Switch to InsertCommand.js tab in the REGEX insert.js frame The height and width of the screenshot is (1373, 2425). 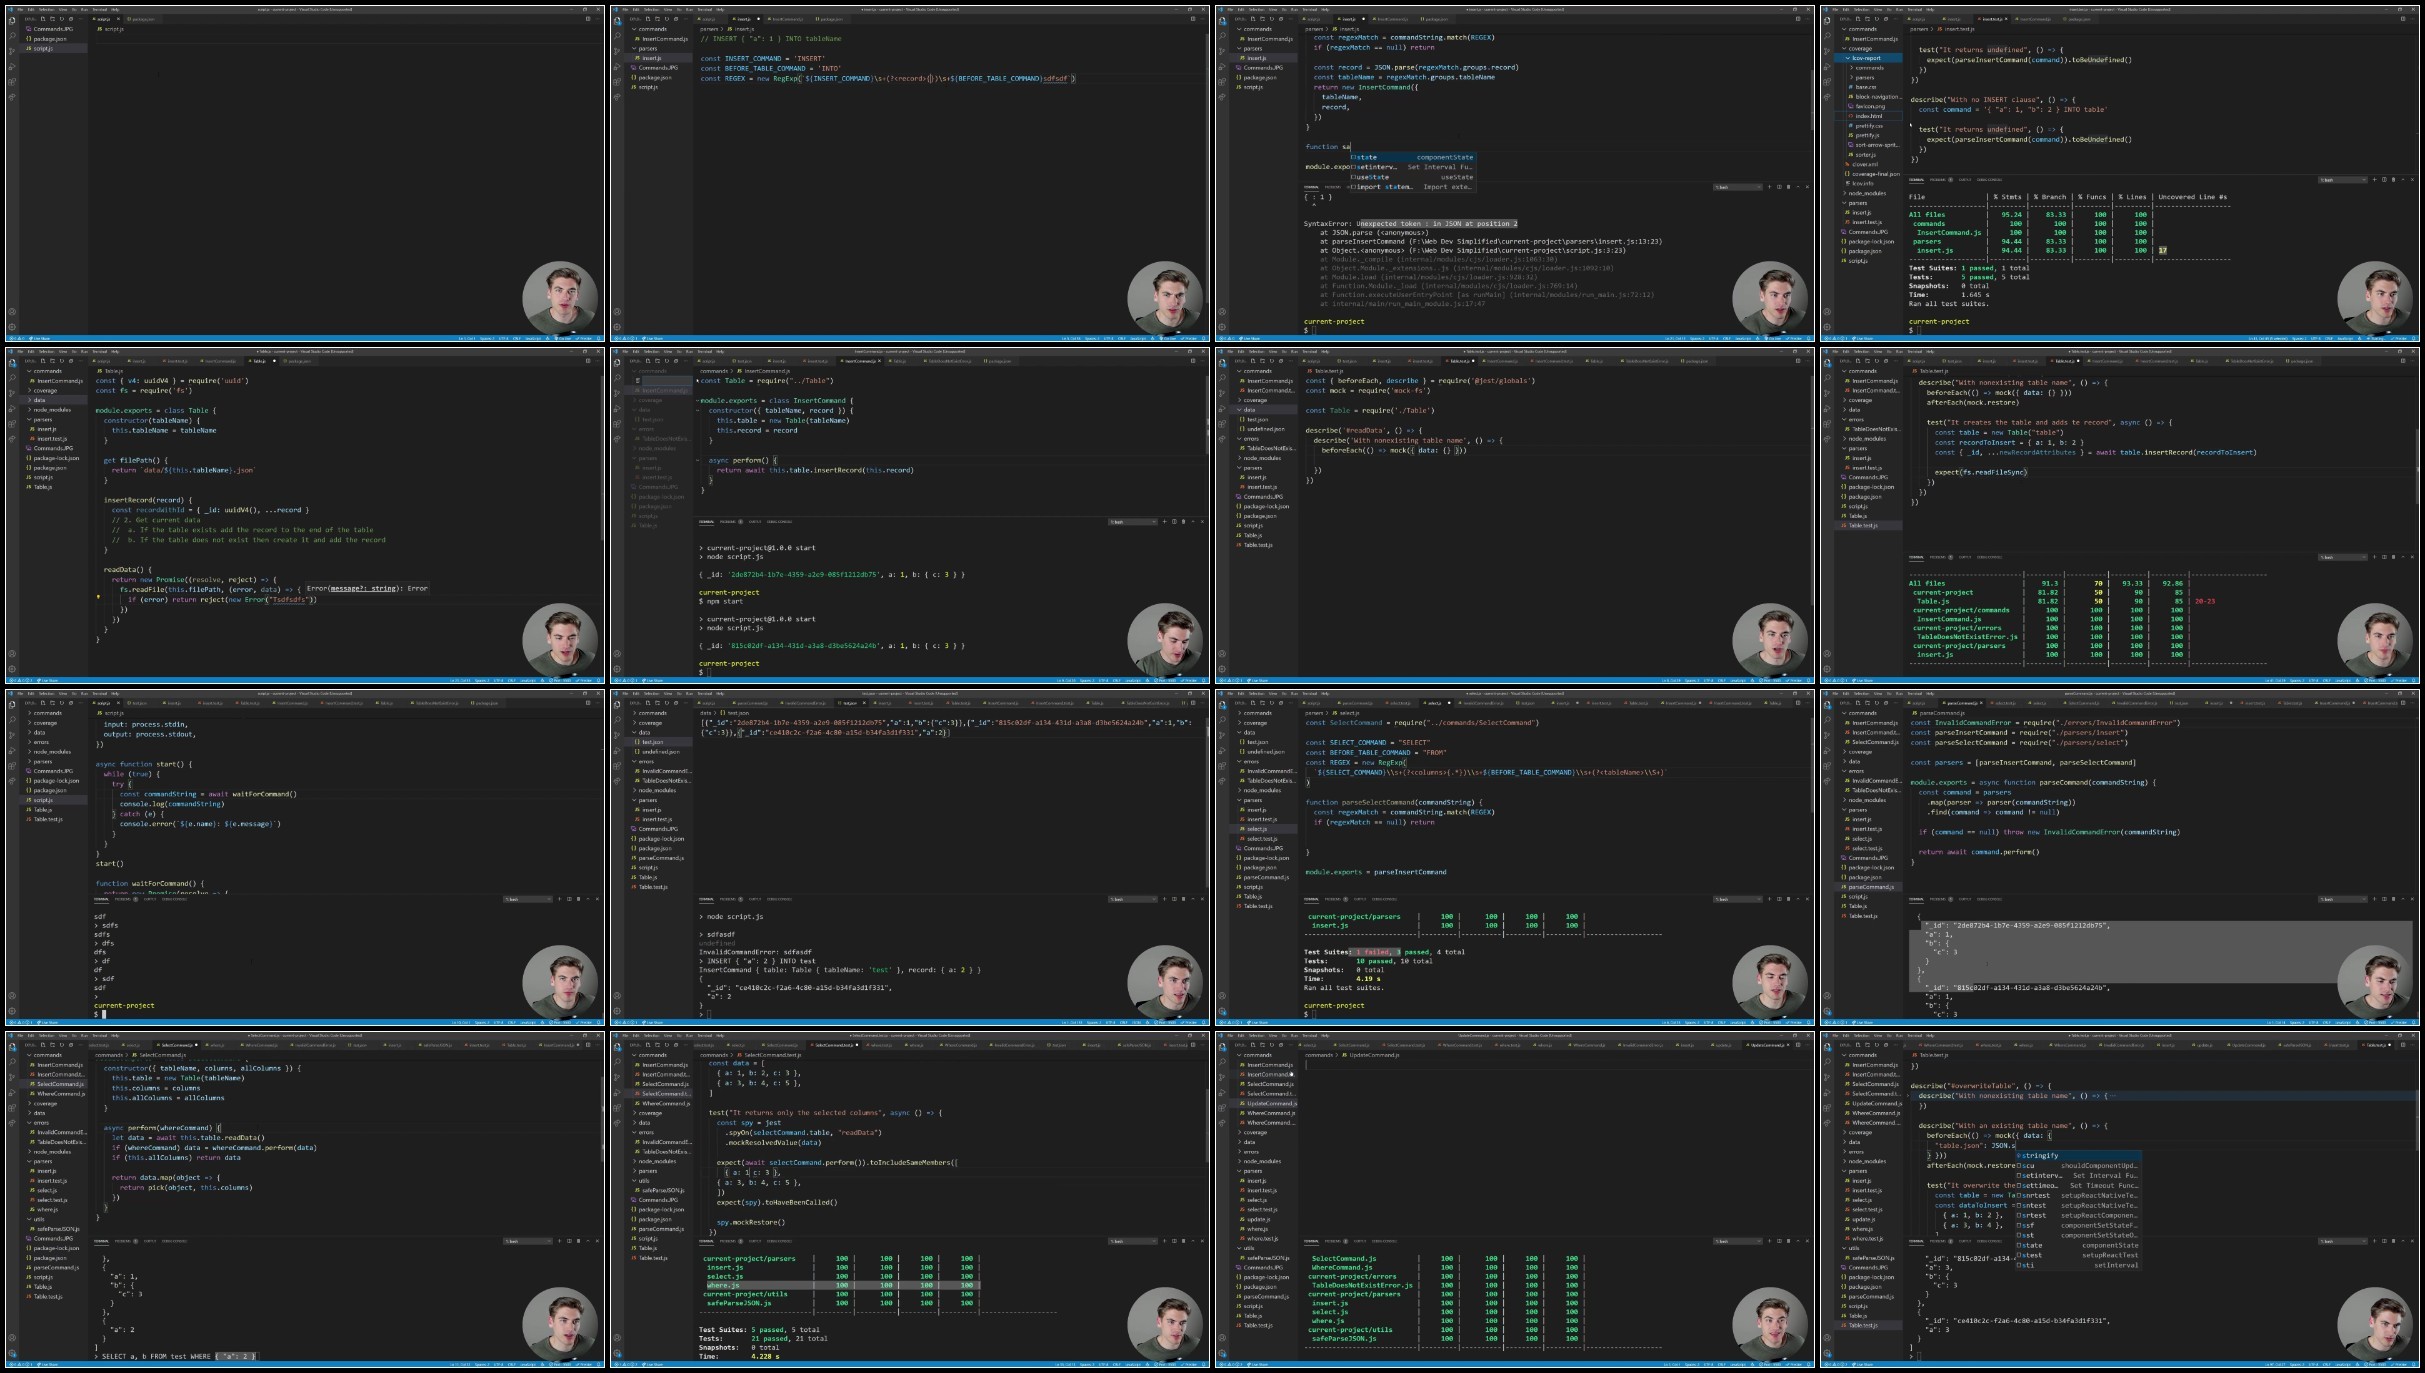[x=786, y=19]
